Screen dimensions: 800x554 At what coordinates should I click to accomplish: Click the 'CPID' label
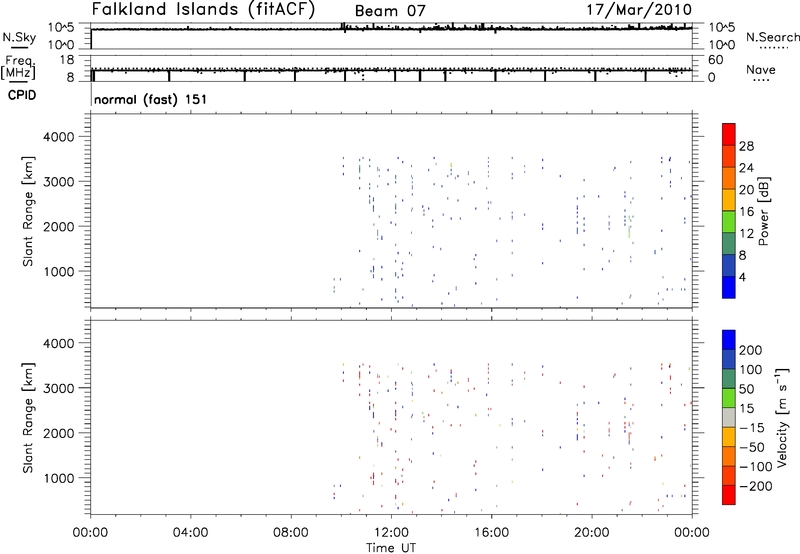pos(22,95)
